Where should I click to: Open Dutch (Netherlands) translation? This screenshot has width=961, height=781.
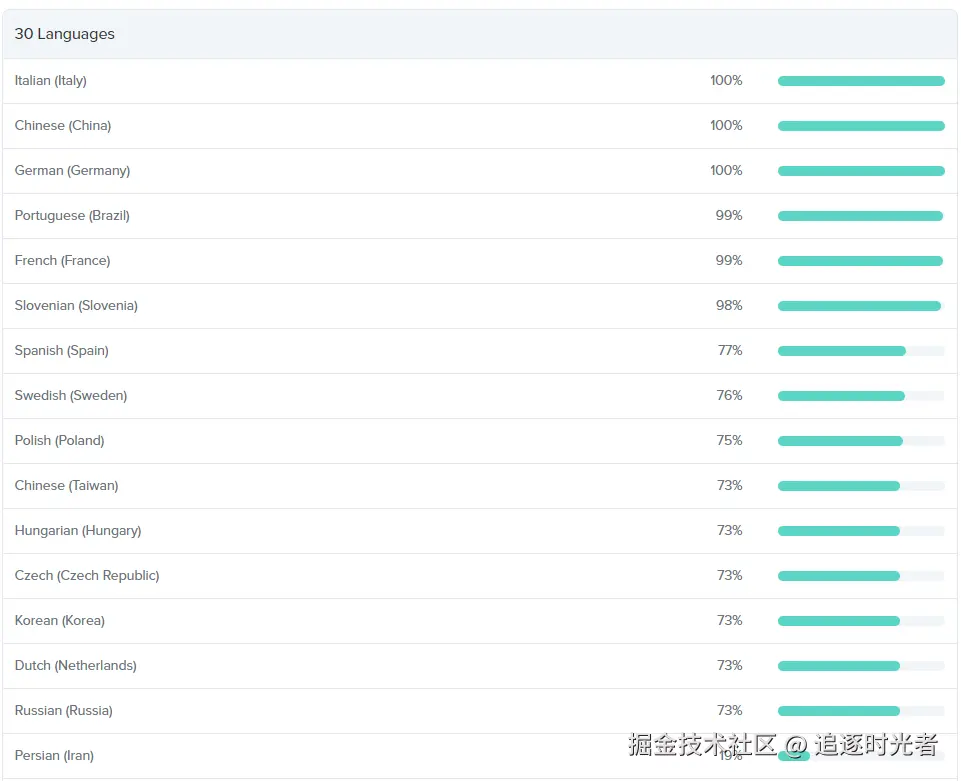75,666
